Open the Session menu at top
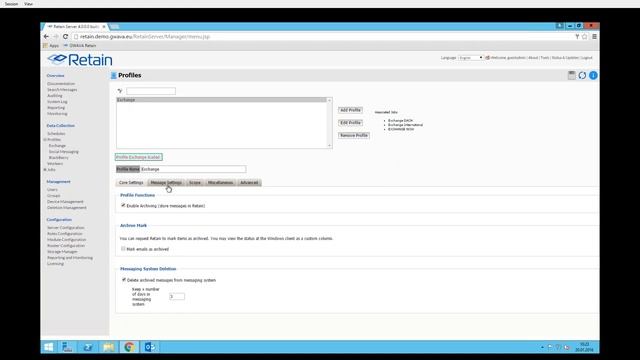The height and width of the screenshot is (360, 640). (11, 4)
